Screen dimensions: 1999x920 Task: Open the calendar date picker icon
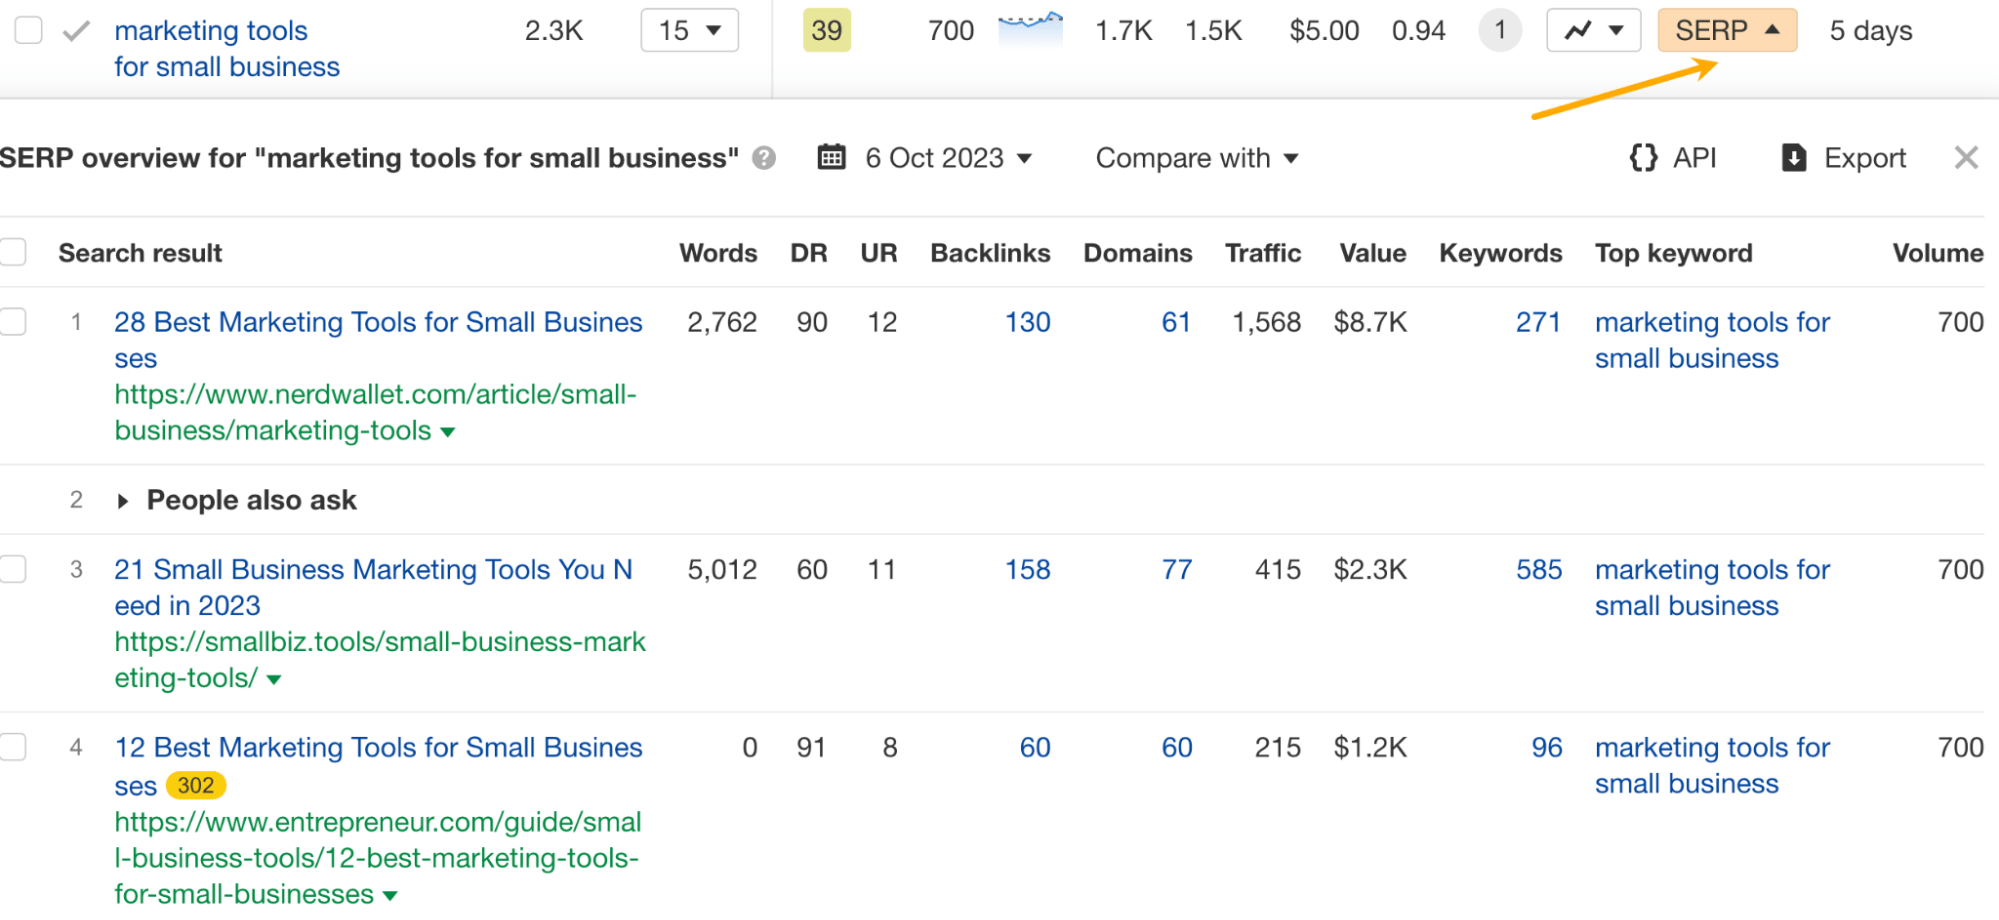pyautogui.click(x=833, y=157)
